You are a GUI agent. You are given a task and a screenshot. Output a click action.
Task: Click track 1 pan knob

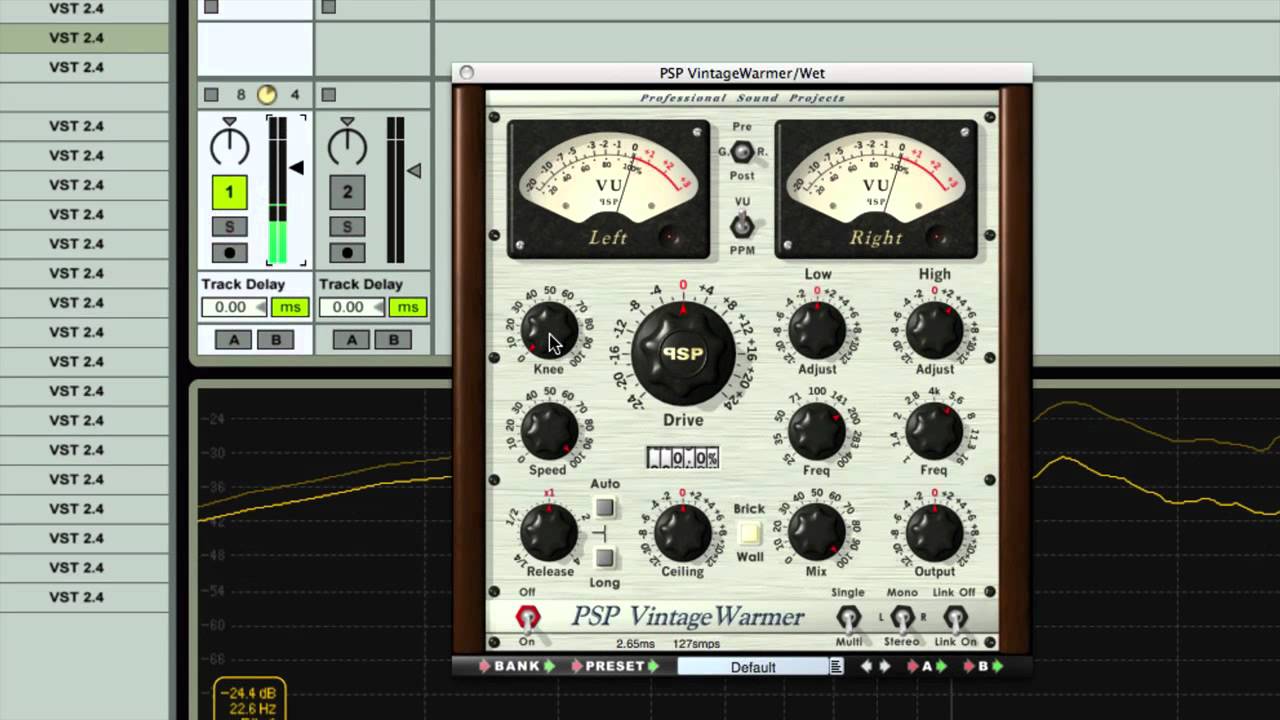coord(229,146)
